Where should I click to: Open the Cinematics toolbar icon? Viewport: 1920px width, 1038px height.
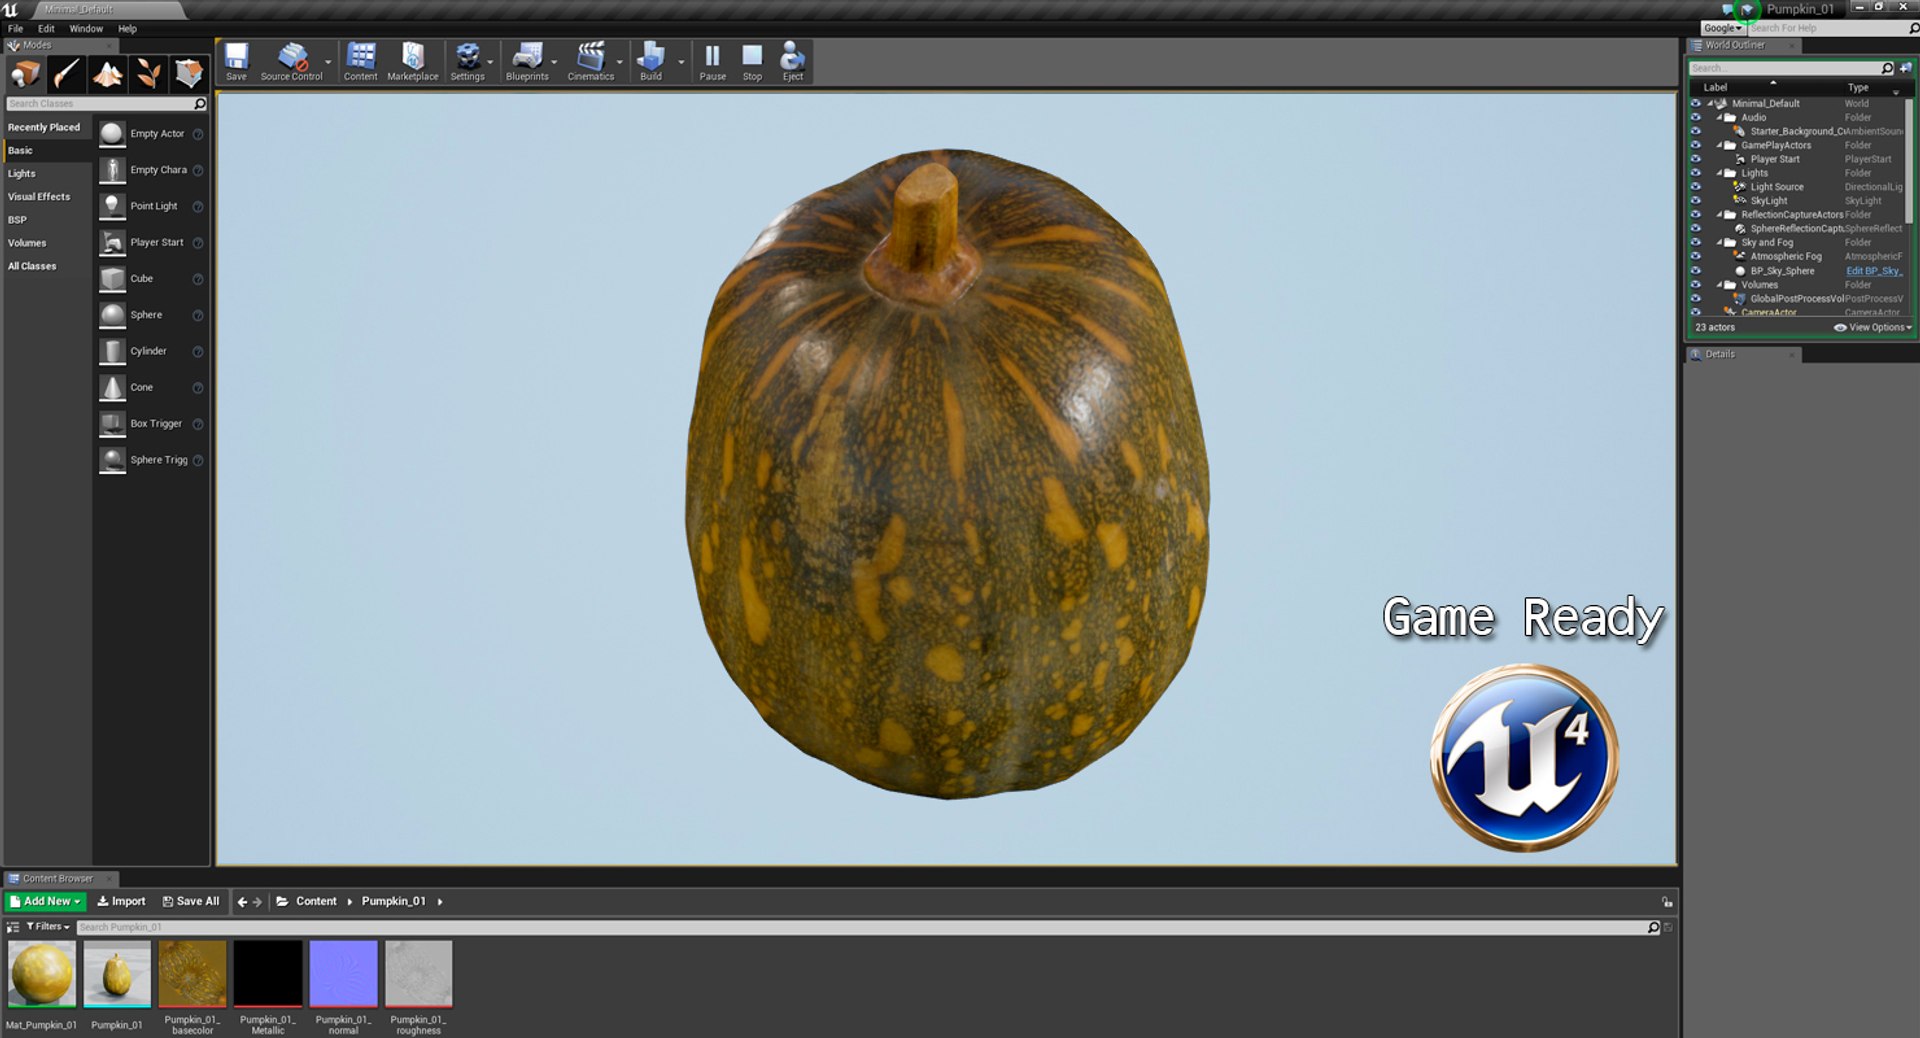(591, 61)
